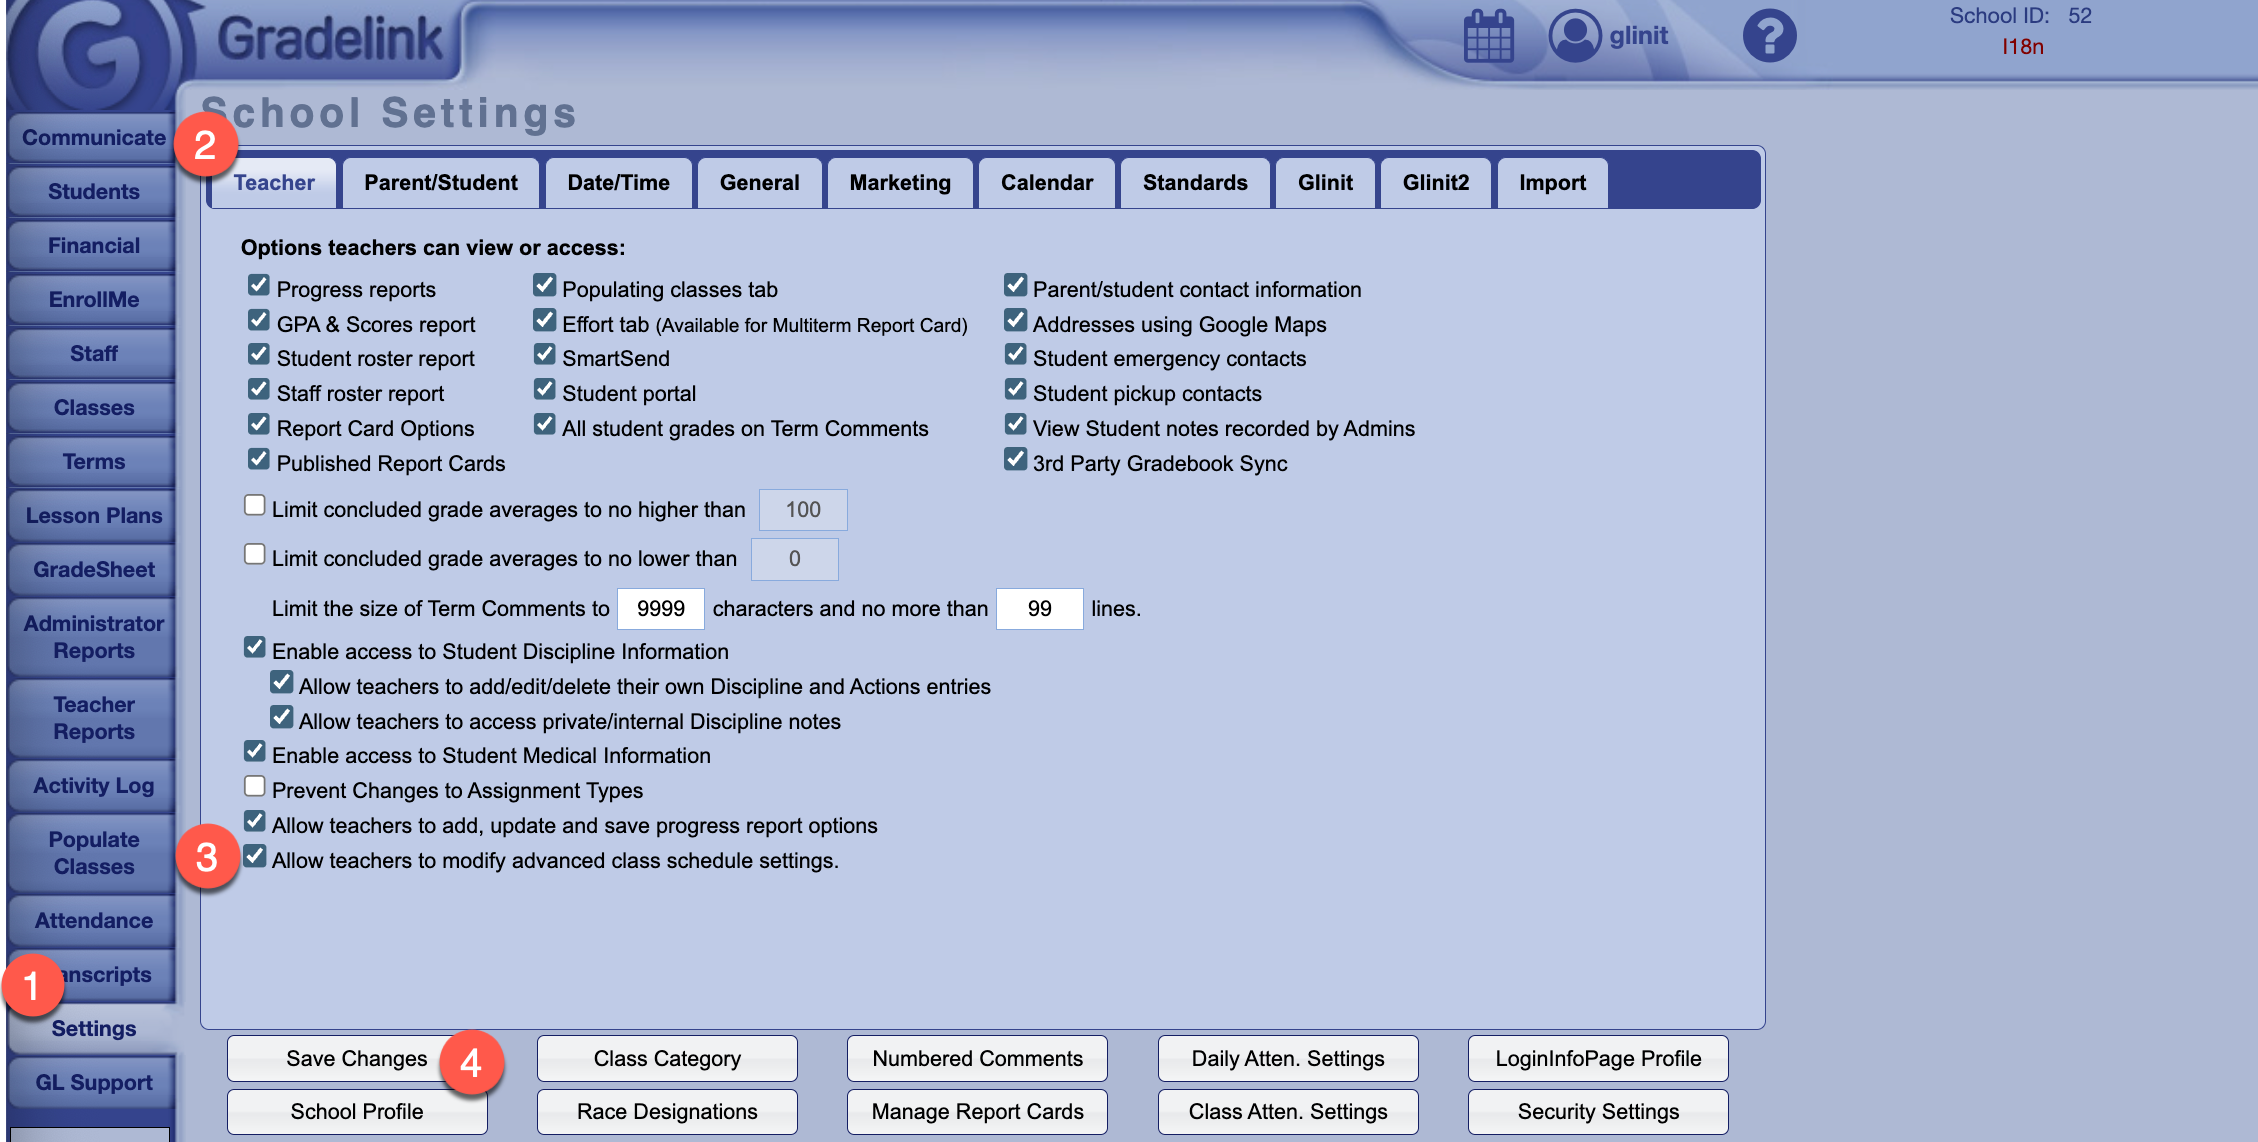Open the School Profile page
This screenshot has width=2258, height=1142.
pyautogui.click(x=357, y=1111)
